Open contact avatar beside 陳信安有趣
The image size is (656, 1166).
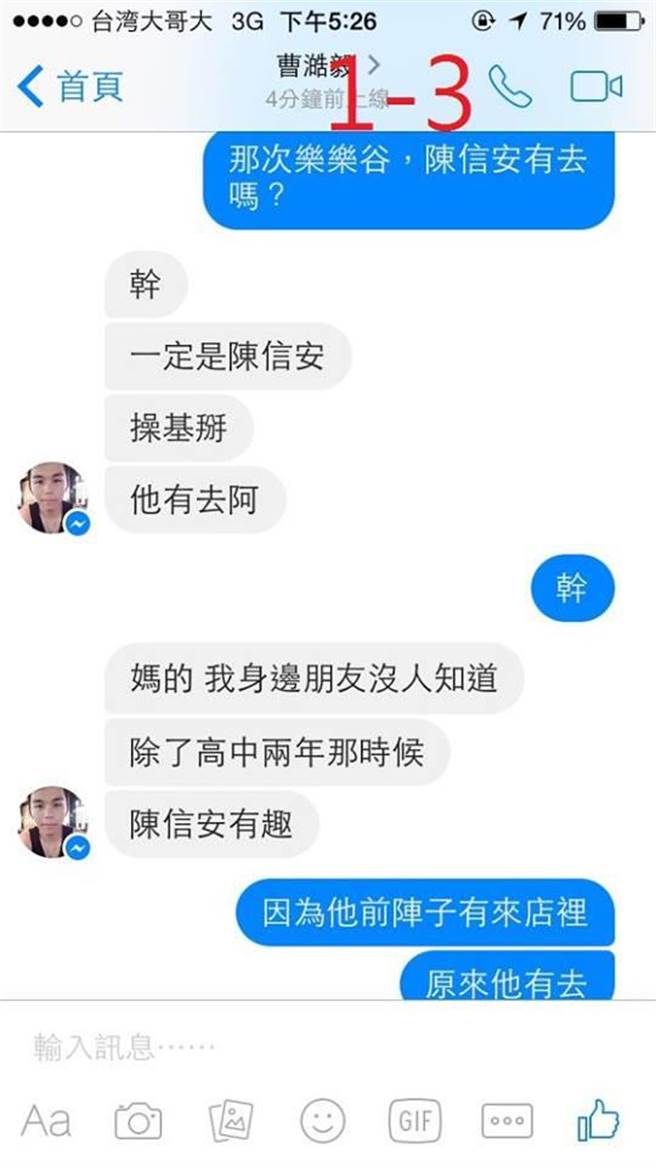pos(53,822)
